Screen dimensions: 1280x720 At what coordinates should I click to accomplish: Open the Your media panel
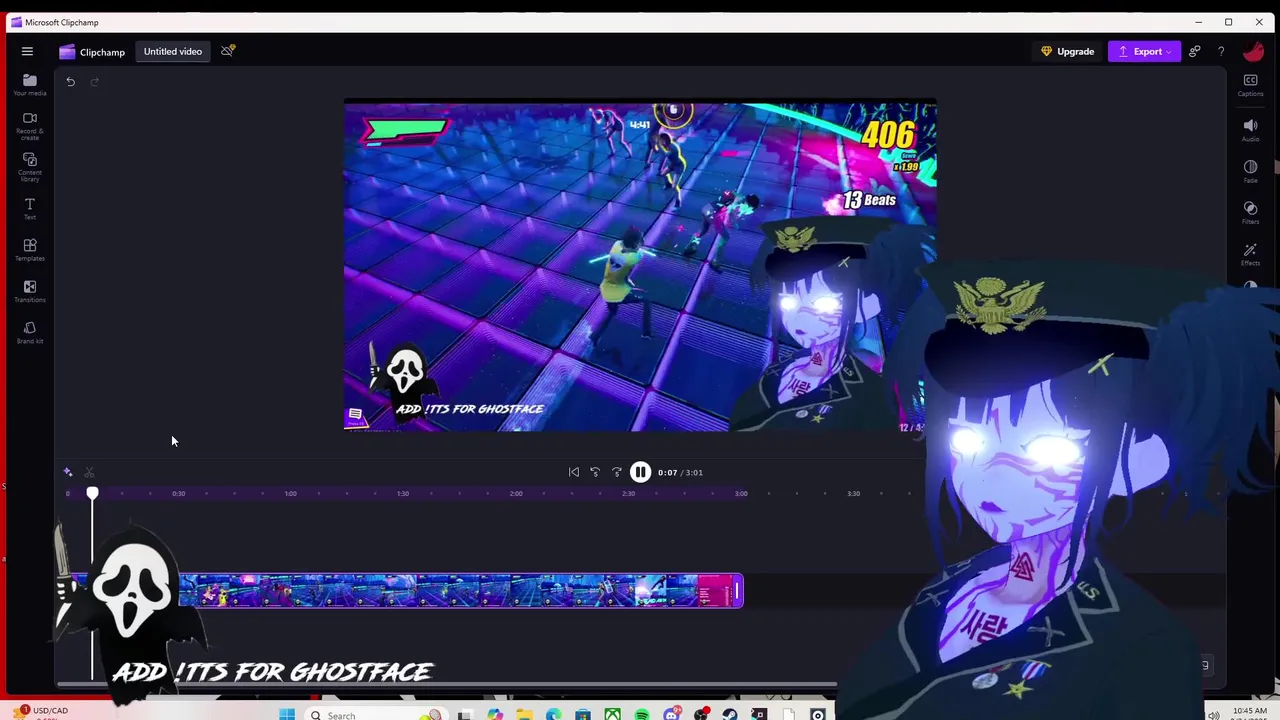click(x=30, y=85)
